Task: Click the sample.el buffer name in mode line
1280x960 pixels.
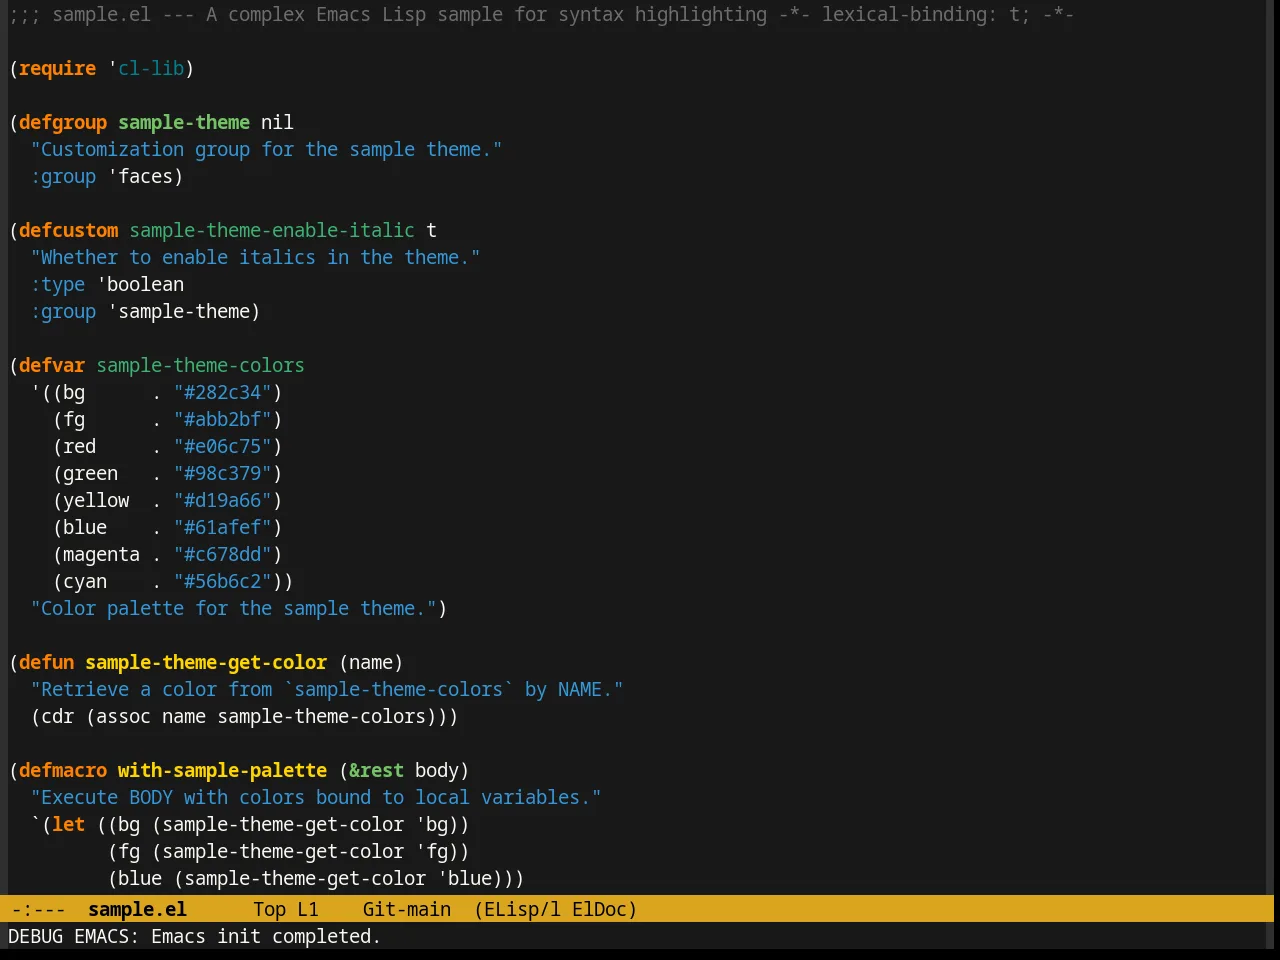Action: pyautogui.click(x=137, y=909)
